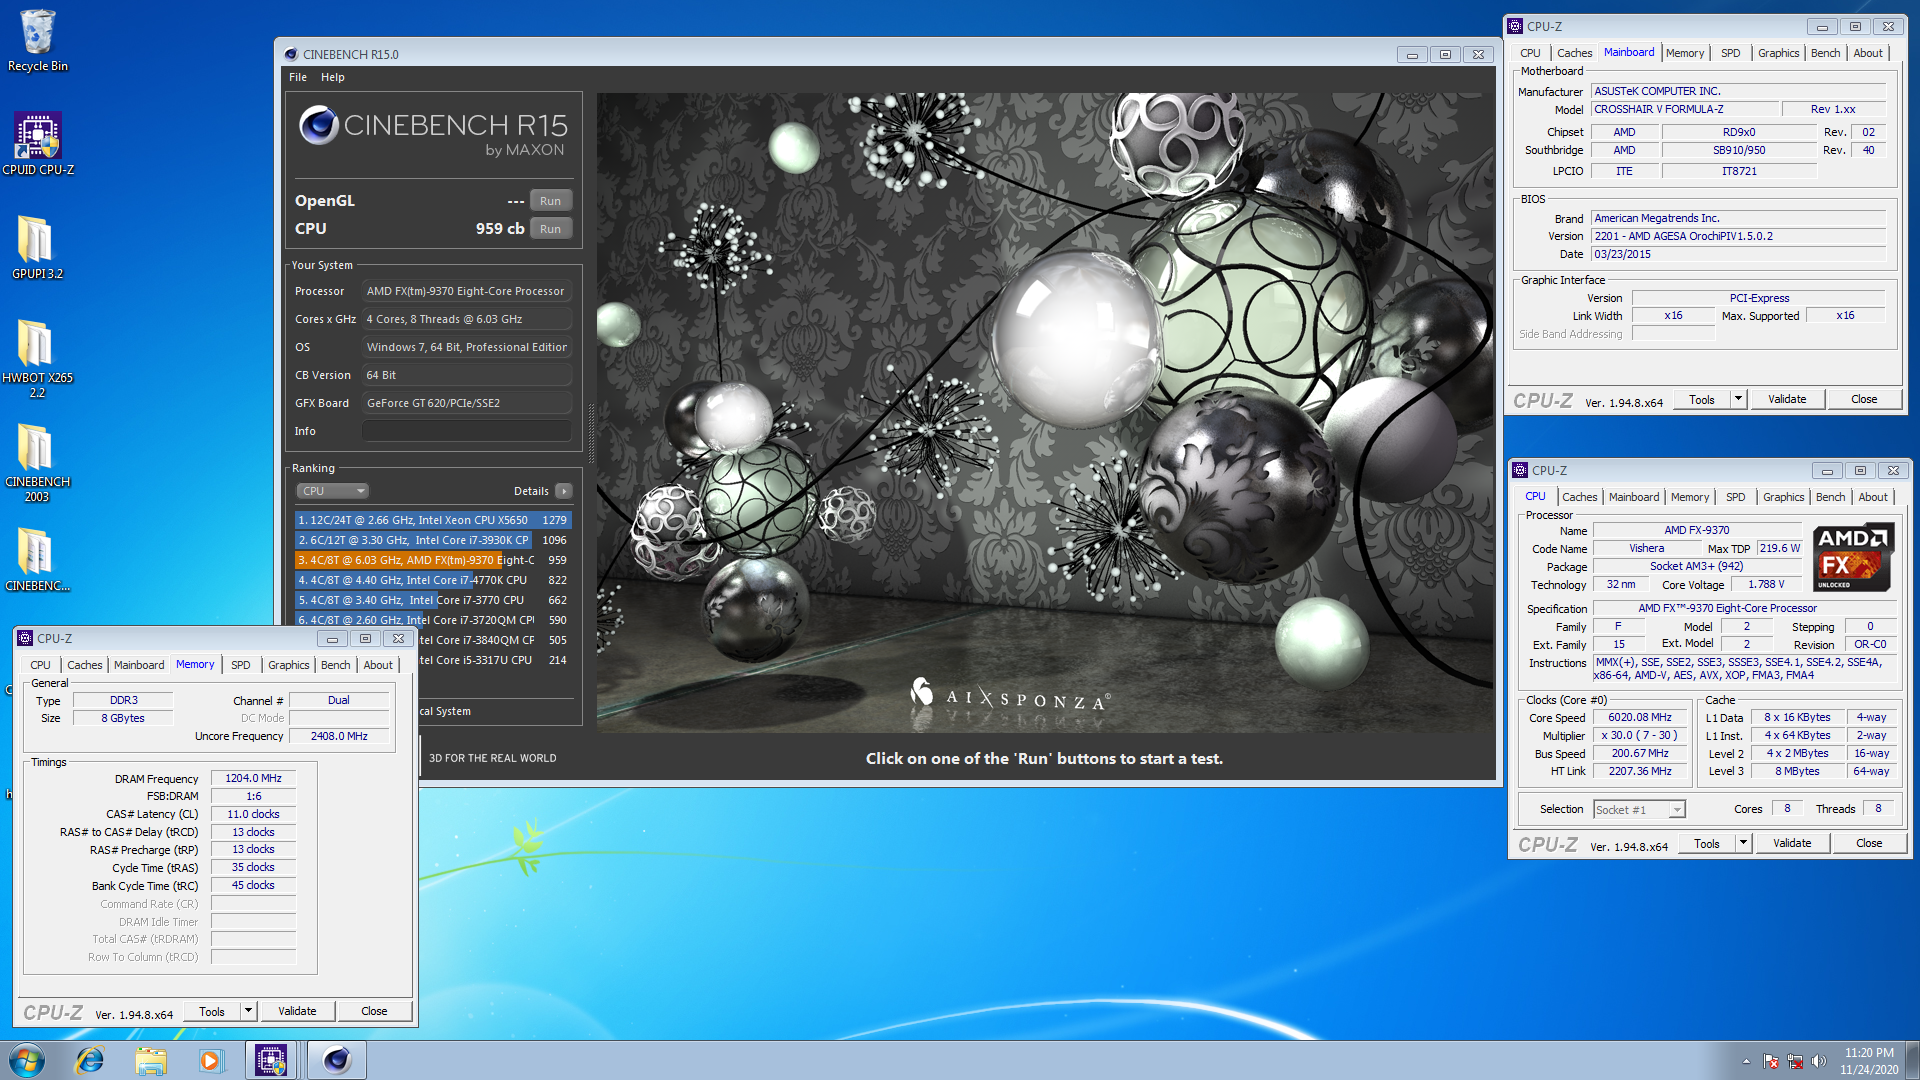Click the Info field in Cinebench
Viewport: 1920px width, 1080px height.
466,431
